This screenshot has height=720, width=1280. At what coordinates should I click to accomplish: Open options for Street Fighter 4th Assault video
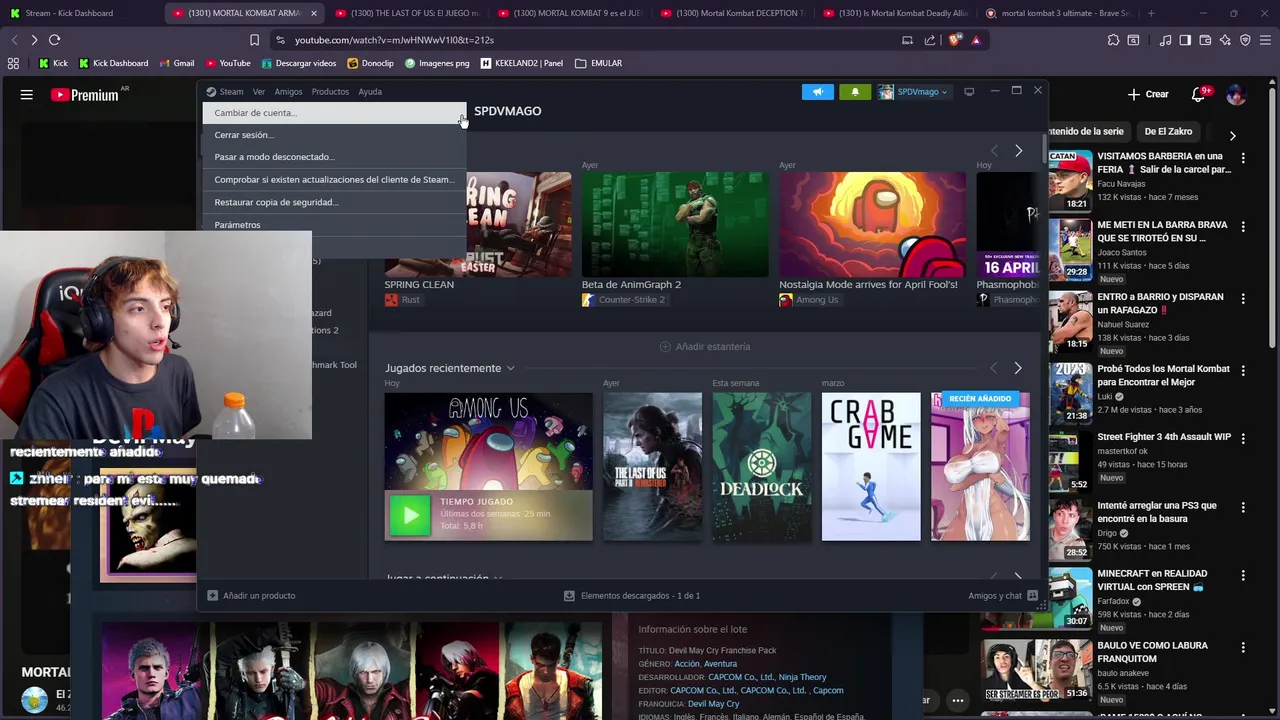coord(1243,438)
